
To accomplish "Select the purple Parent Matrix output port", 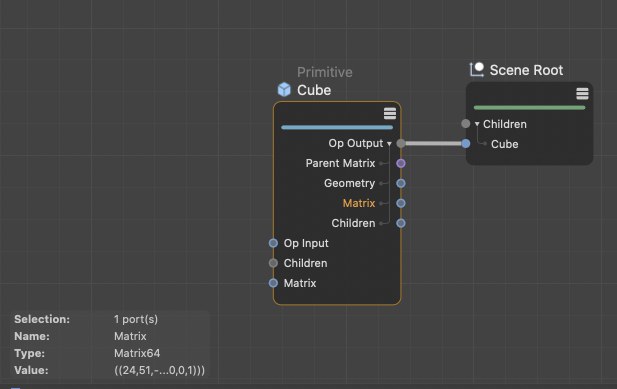I will [x=401, y=163].
